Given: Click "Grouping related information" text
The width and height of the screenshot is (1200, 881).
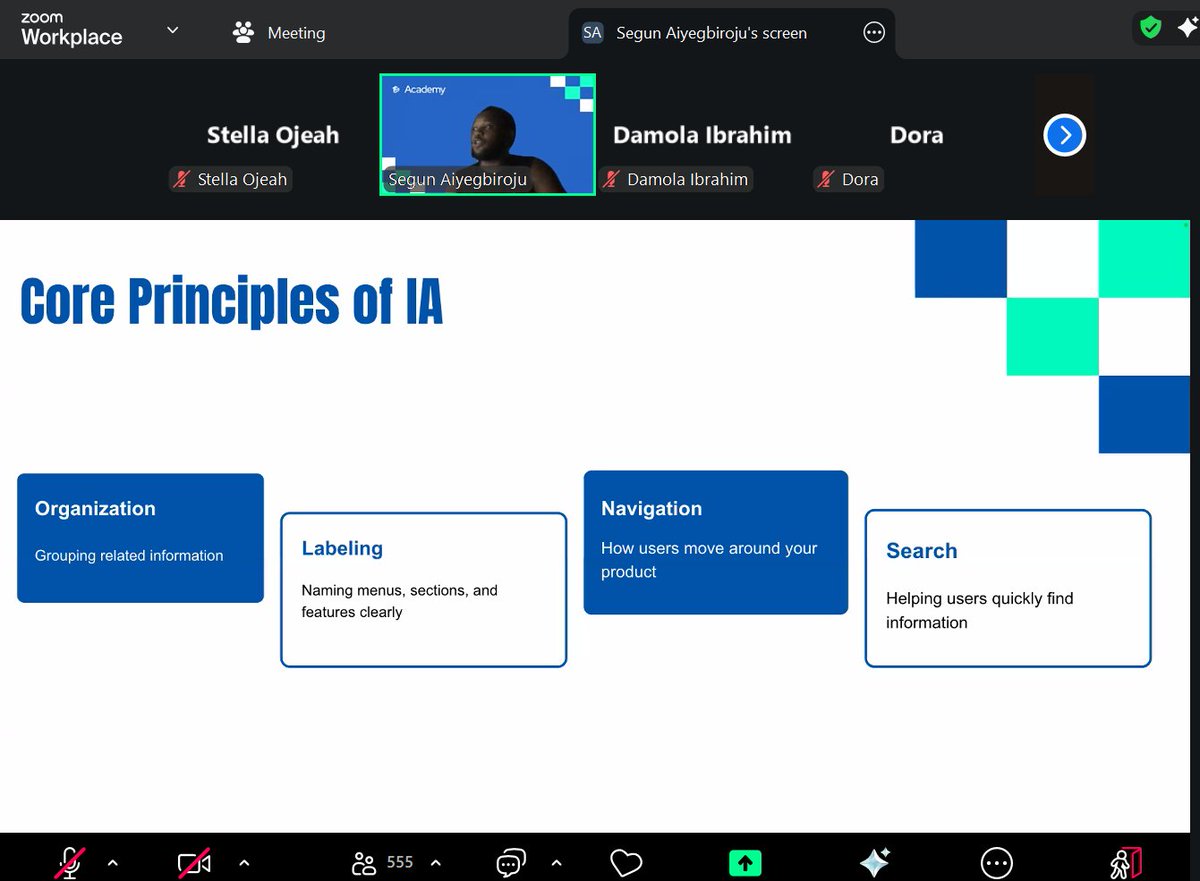Looking at the screenshot, I should (129, 555).
